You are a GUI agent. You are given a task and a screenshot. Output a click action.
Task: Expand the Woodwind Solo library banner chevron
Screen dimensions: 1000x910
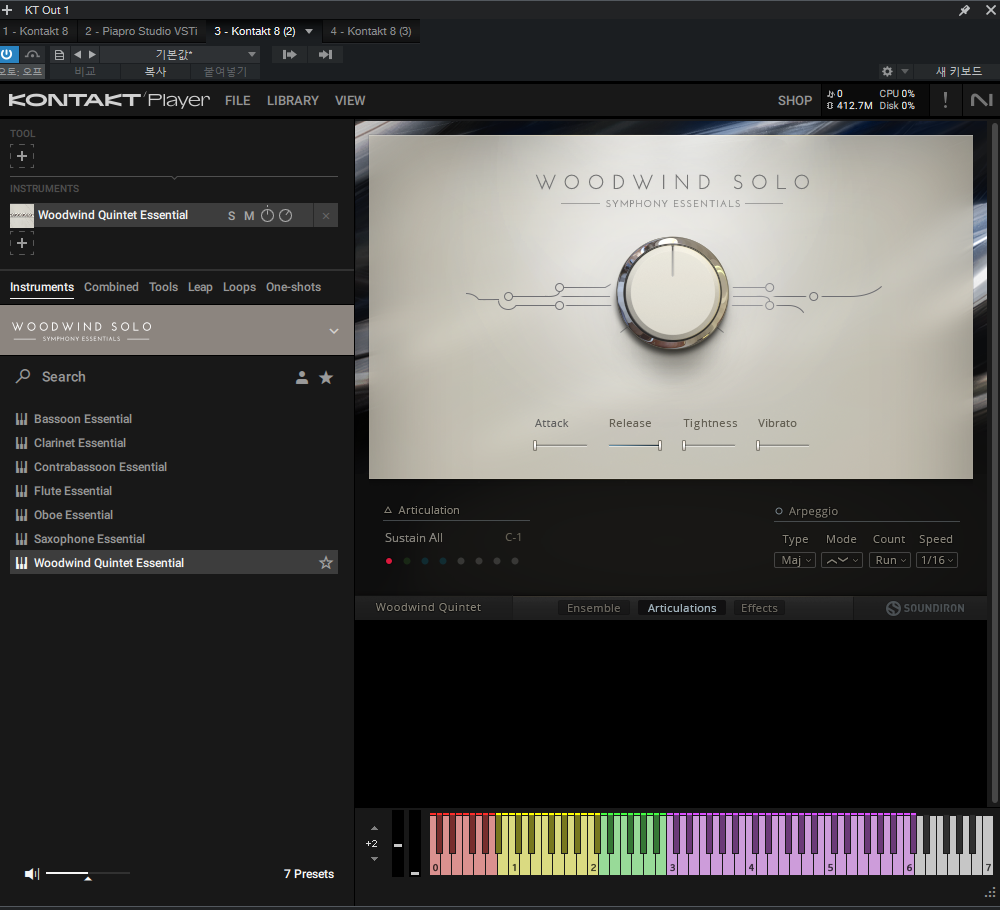coord(334,331)
